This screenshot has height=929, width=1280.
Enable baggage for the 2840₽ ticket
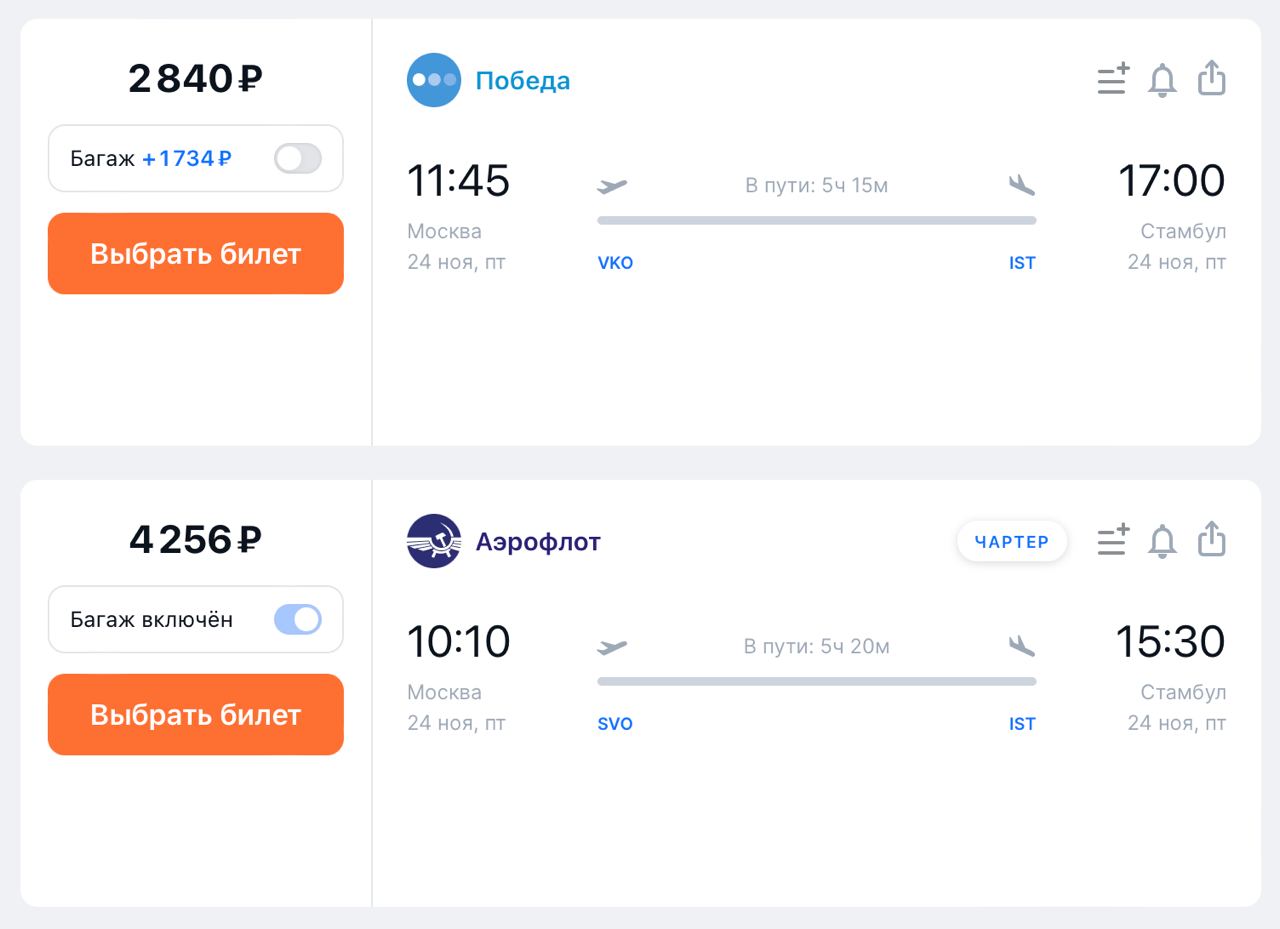297,158
